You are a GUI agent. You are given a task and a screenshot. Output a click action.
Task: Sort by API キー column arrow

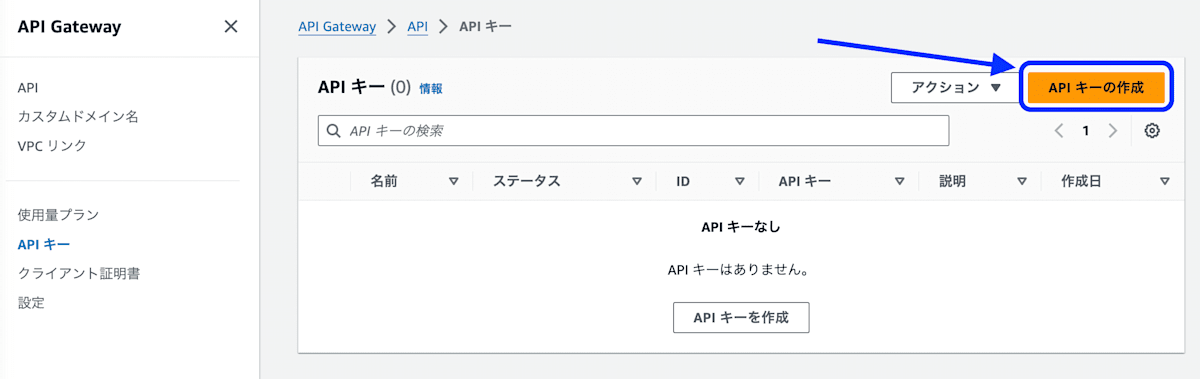coord(900,181)
